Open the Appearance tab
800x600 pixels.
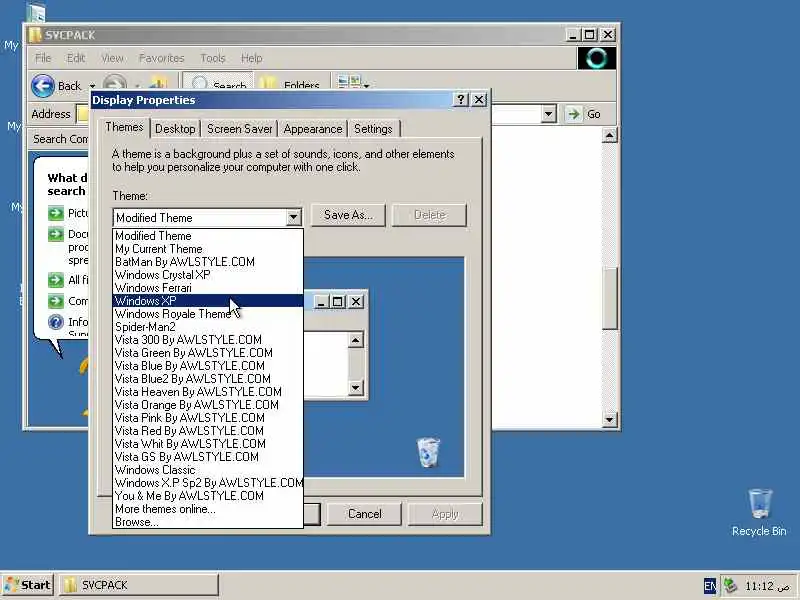pos(313,129)
